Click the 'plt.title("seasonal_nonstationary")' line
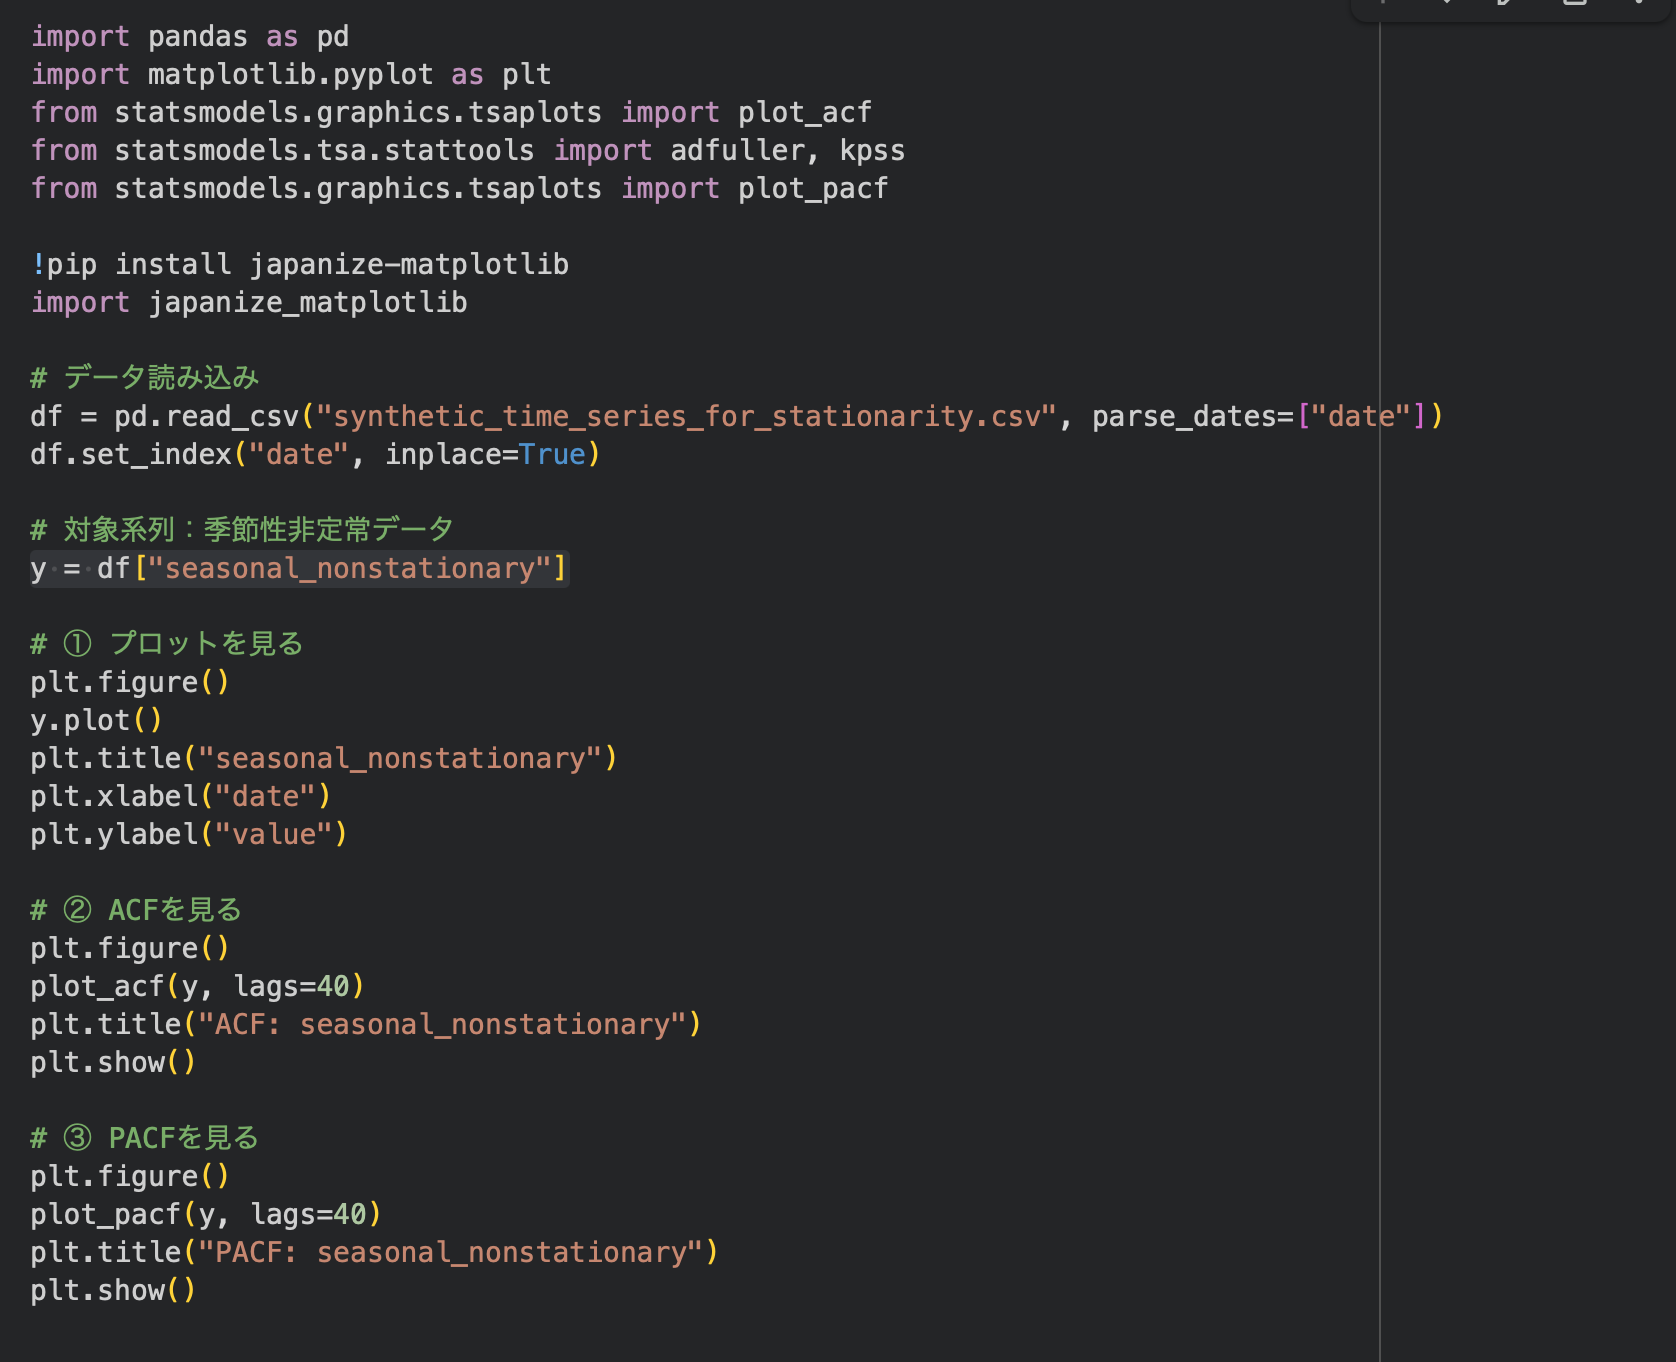1676x1362 pixels. pos(324,759)
